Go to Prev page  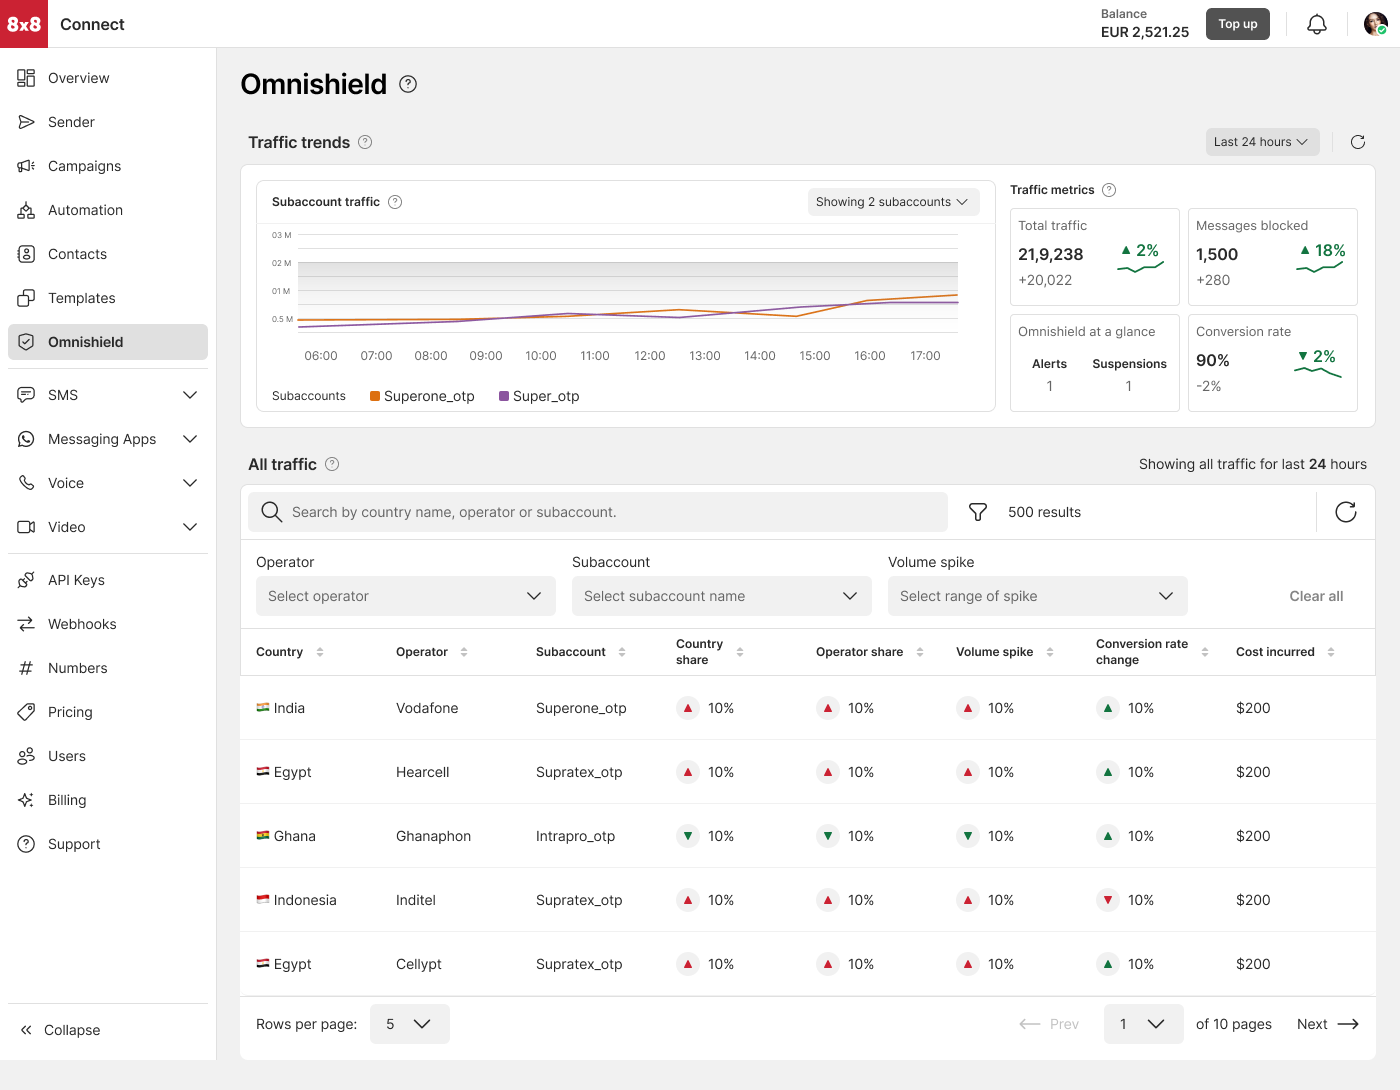click(1049, 1024)
